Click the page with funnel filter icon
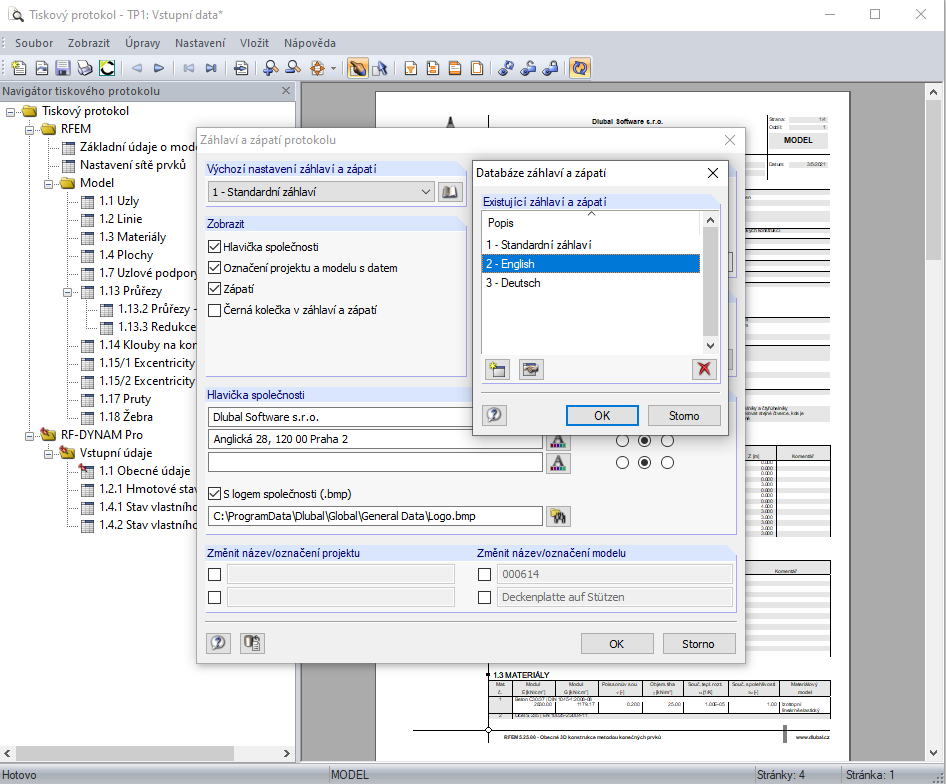946x784 pixels. (x=411, y=68)
